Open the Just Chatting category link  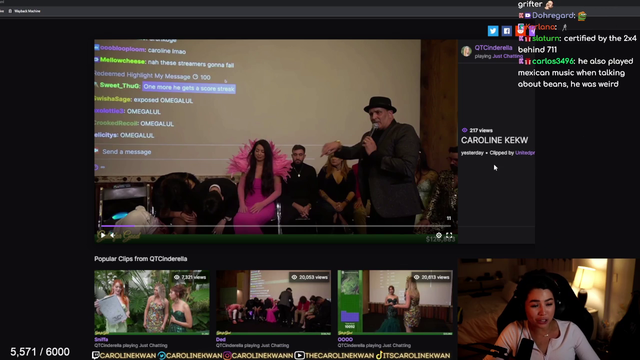pos(507,56)
